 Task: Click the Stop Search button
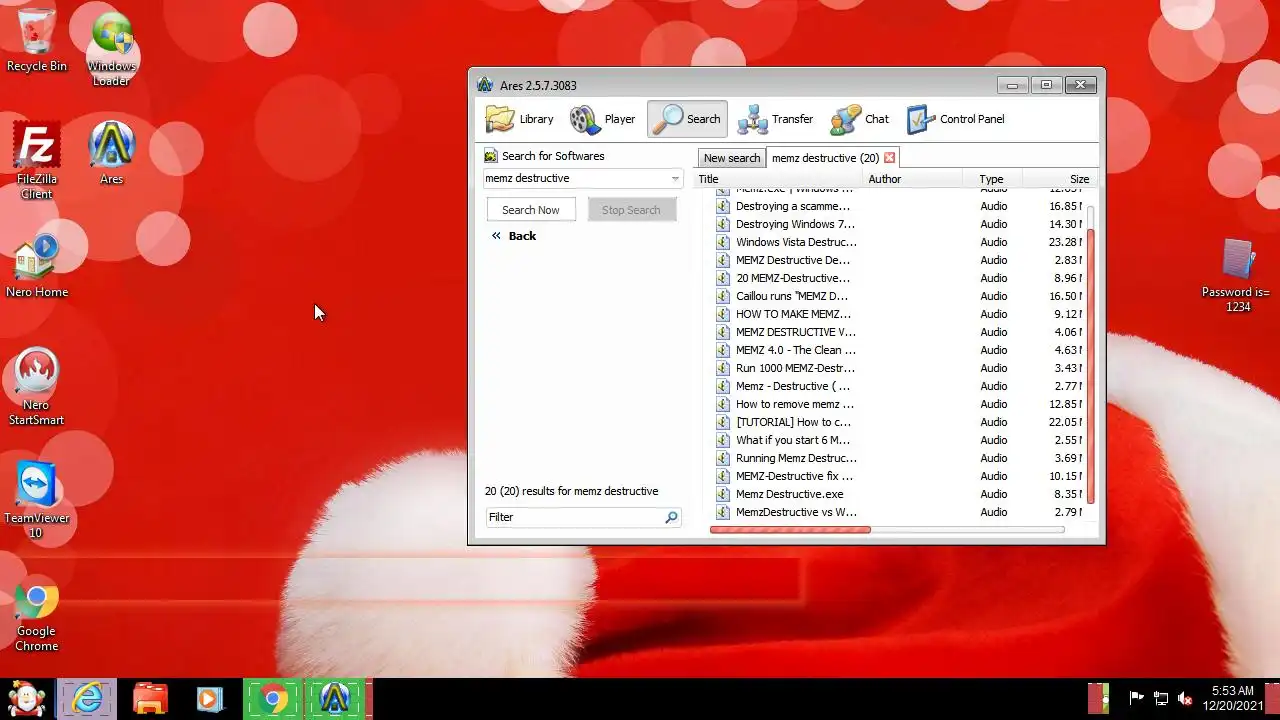click(x=631, y=210)
